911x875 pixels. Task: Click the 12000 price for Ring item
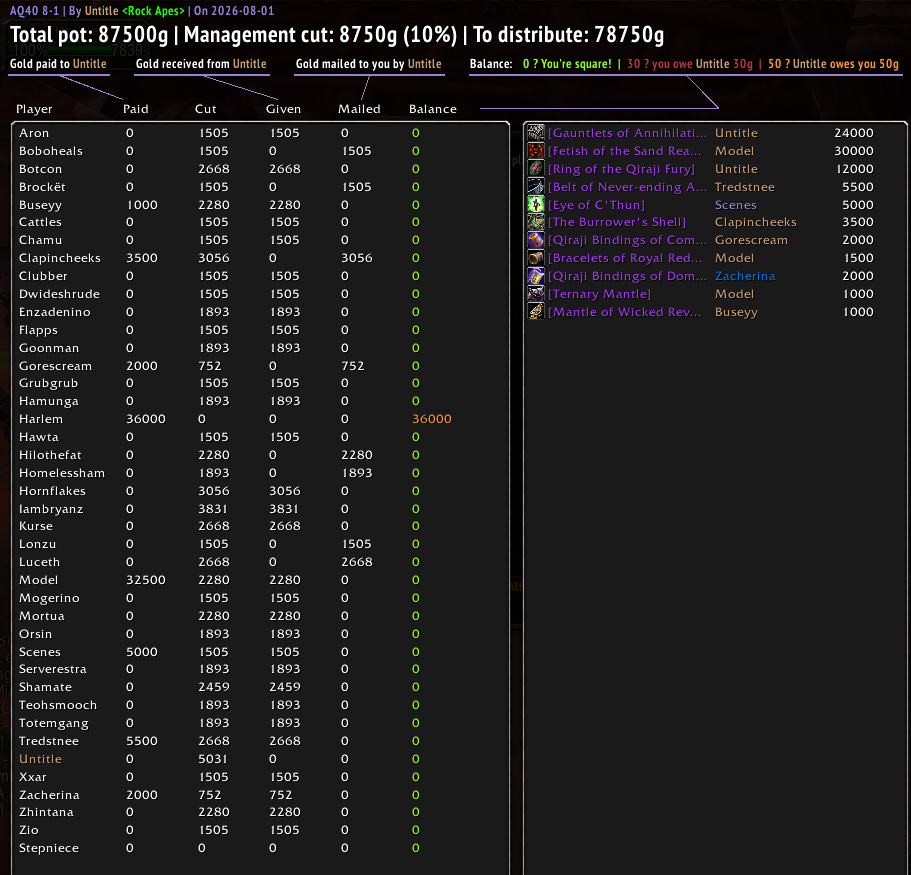click(853, 169)
